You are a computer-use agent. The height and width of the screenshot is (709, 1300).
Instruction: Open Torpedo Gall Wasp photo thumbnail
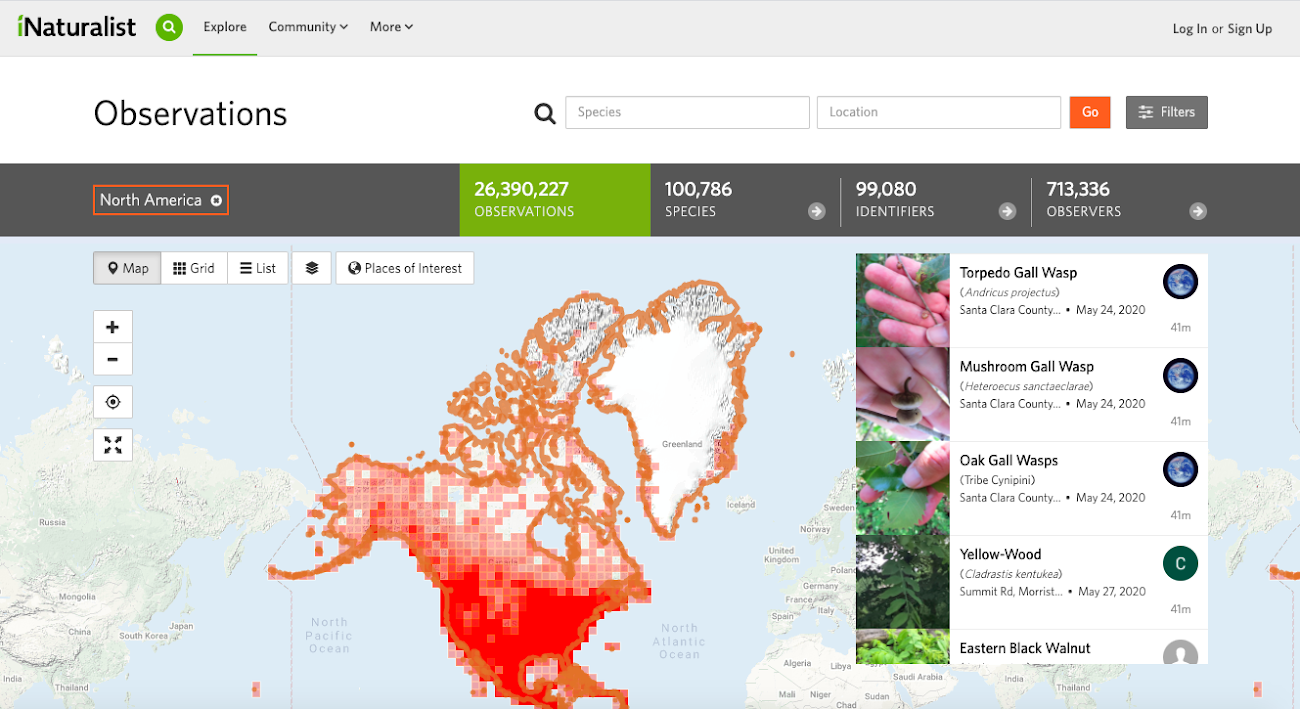(x=903, y=300)
